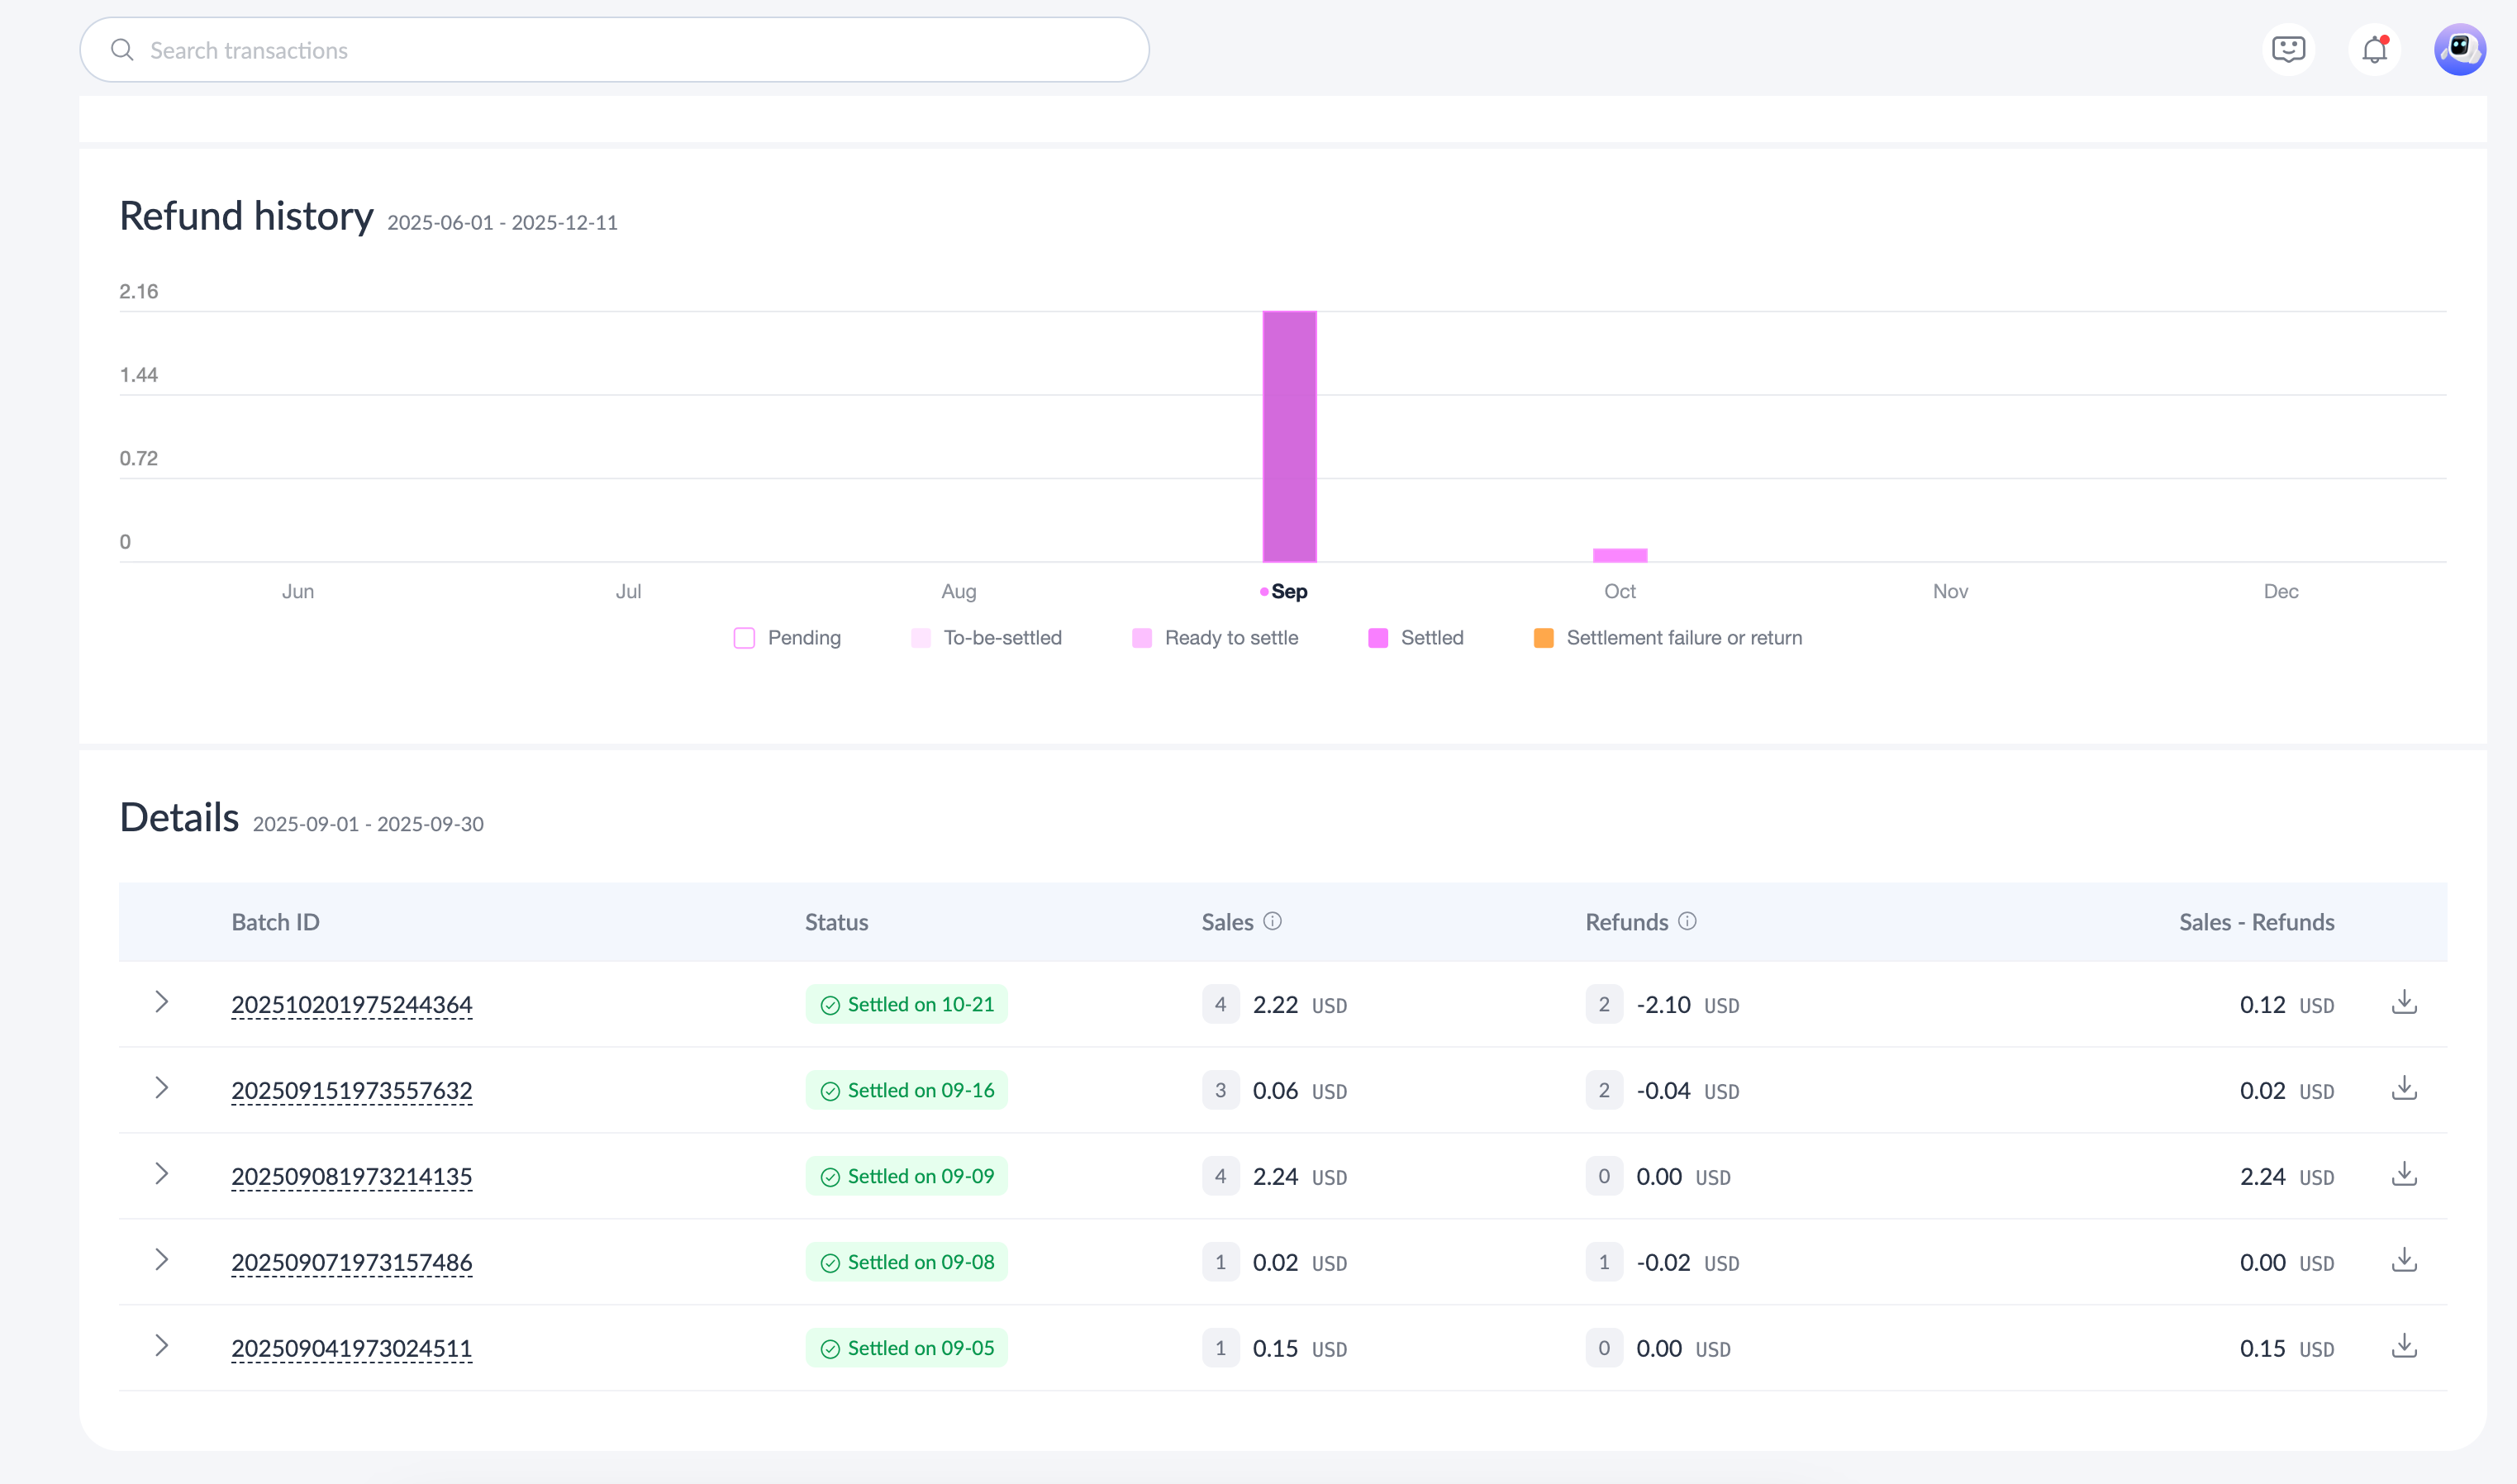Expand row for batch 202509041973024511
Image resolution: width=2517 pixels, height=1484 pixels.
(161, 1346)
